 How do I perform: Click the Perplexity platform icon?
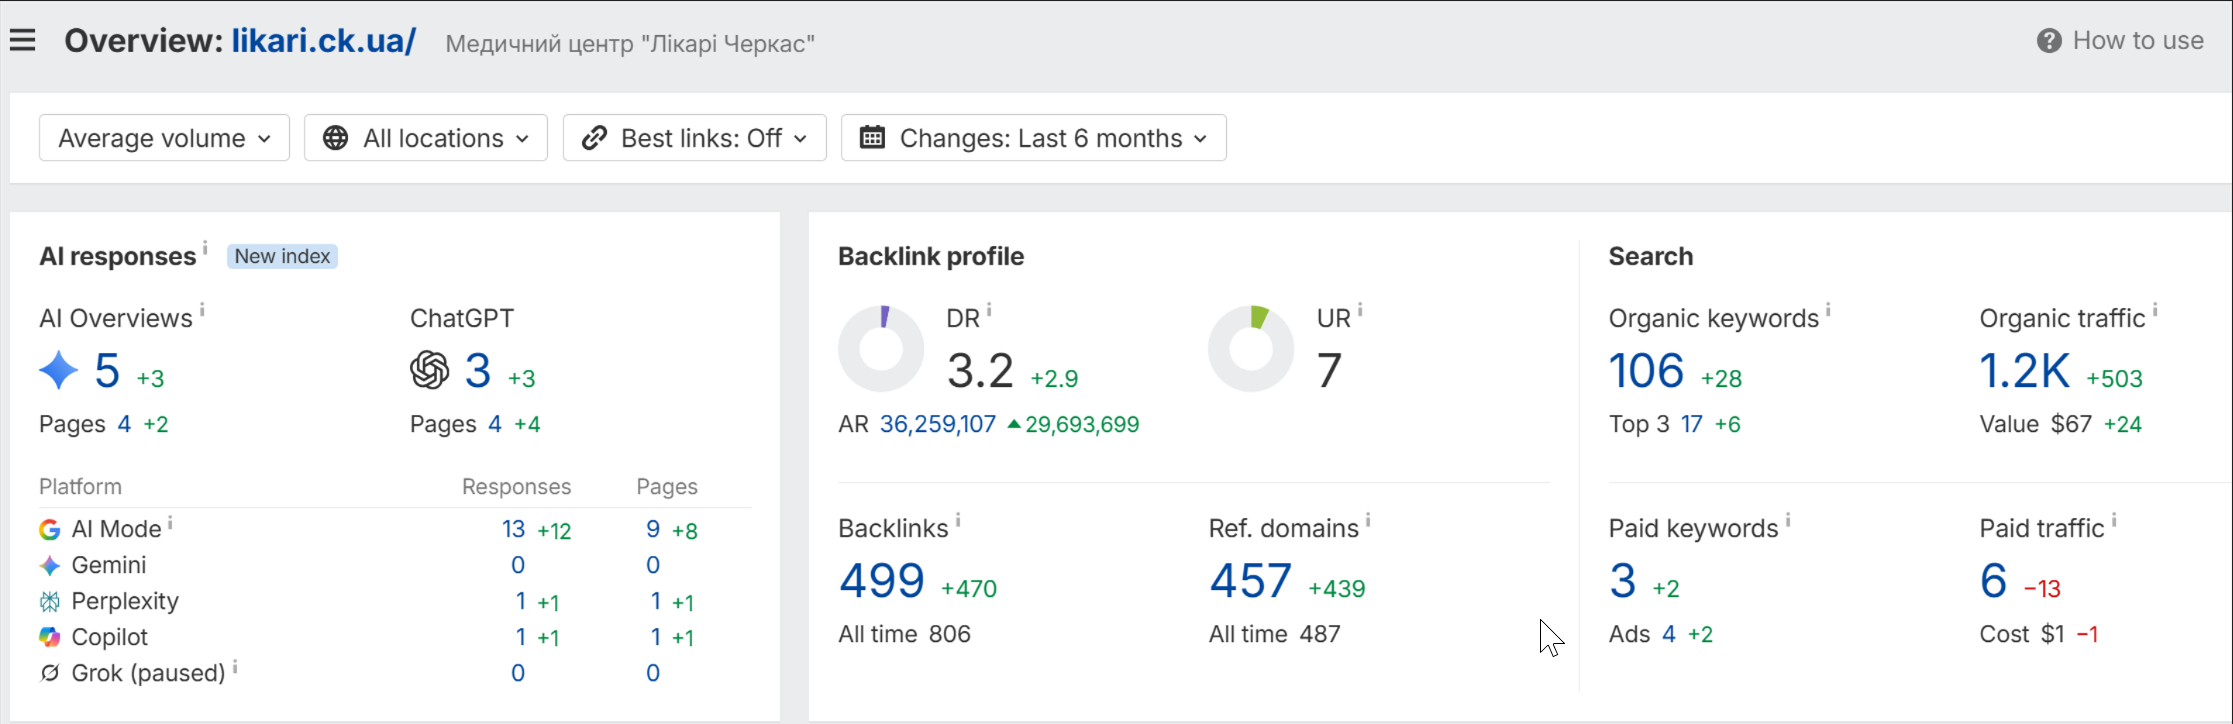50,601
